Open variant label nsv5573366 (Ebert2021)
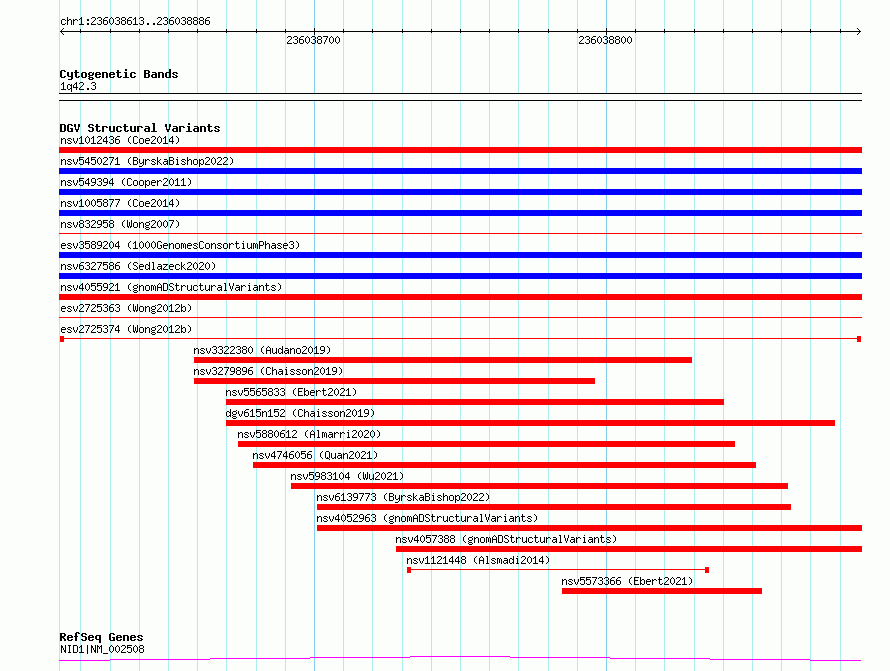This screenshot has height=671, width=890. (627, 581)
